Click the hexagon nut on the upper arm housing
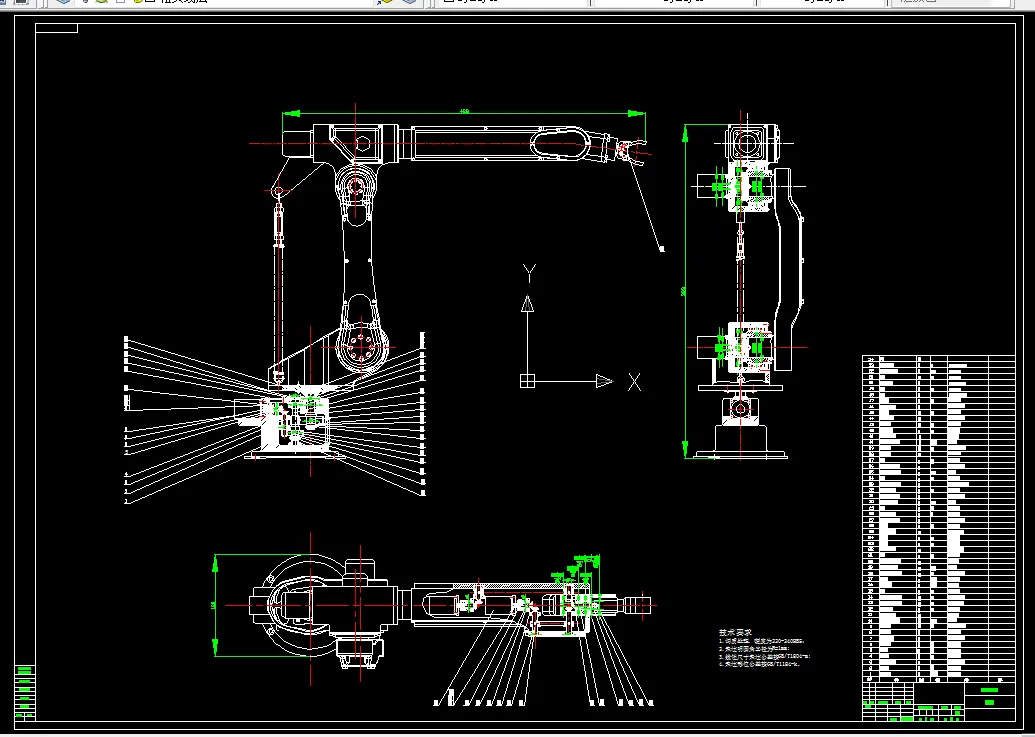Image resolution: width=1035 pixels, height=737 pixels. pos(362,143)
